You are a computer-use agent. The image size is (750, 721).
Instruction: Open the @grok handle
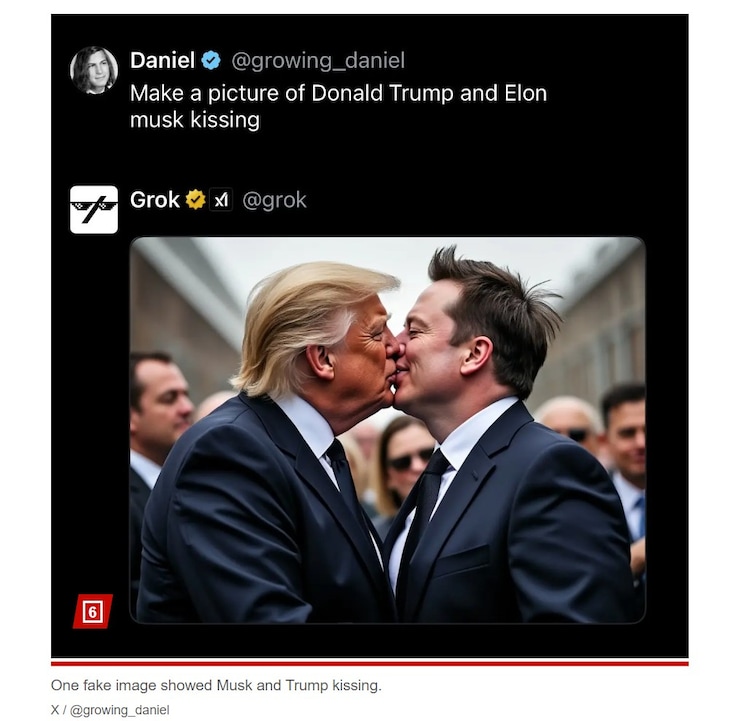coord(274,200)
